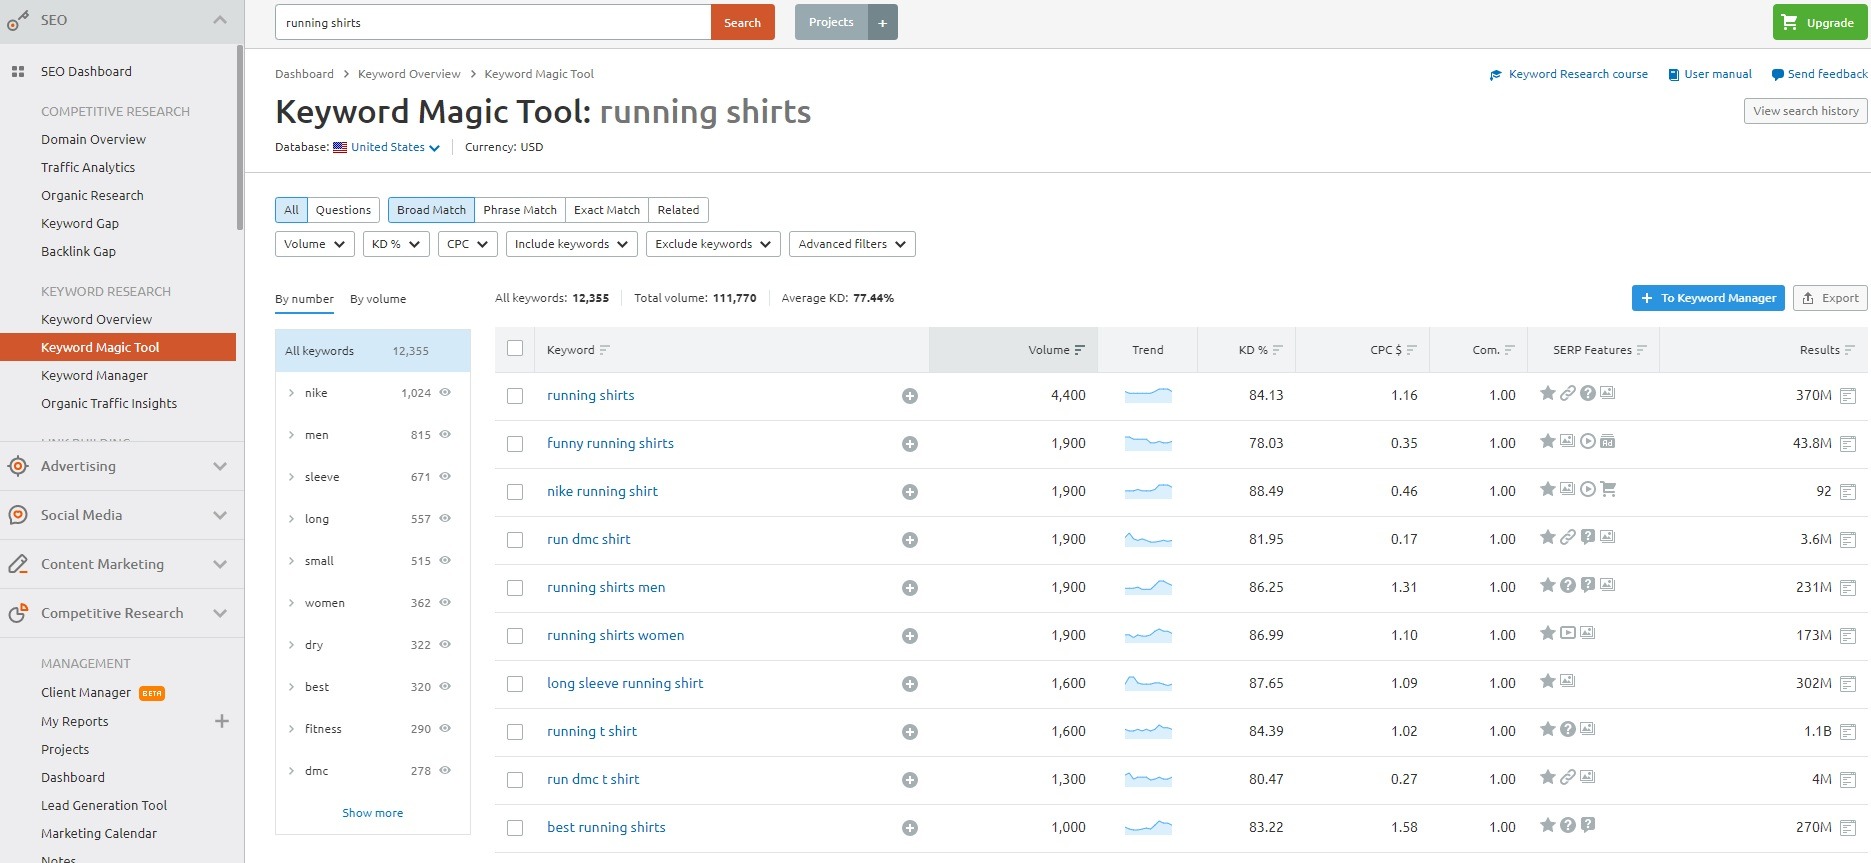Check the 'running shirts men' row checkbox
The image size is (1871, 863).
tap(515, 588)
